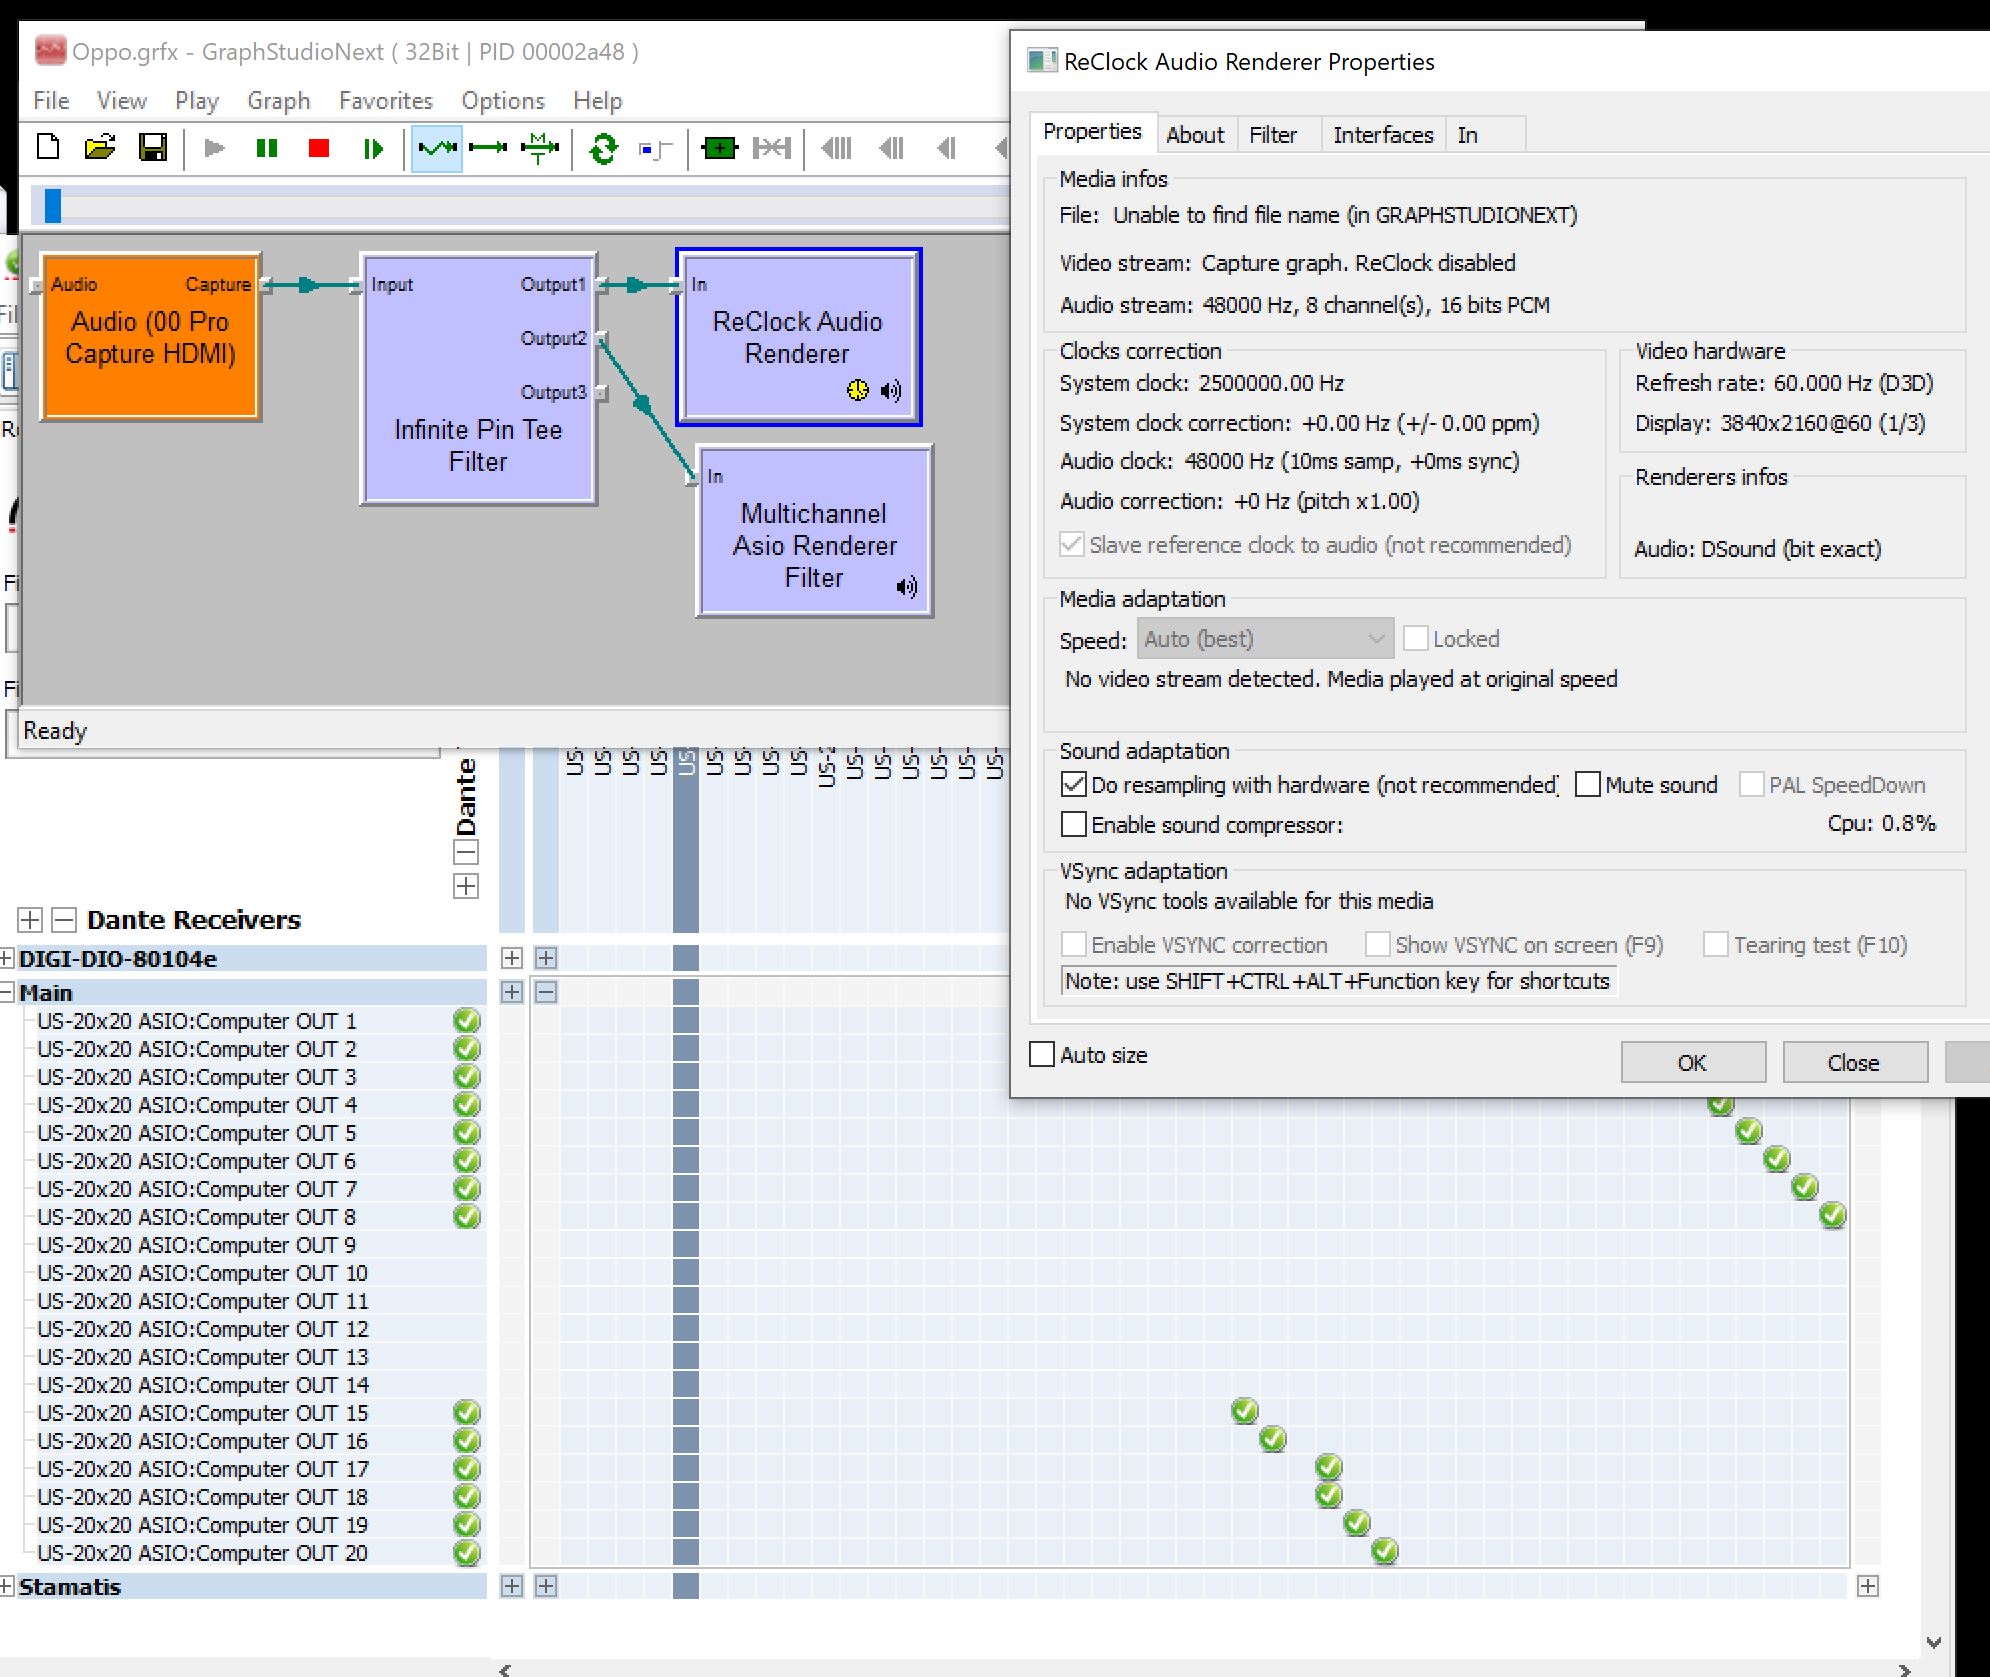The height and width of the screenshot is (1677, 1990).
Task: Click the seek bar slider handle
Action: [53, 206]
